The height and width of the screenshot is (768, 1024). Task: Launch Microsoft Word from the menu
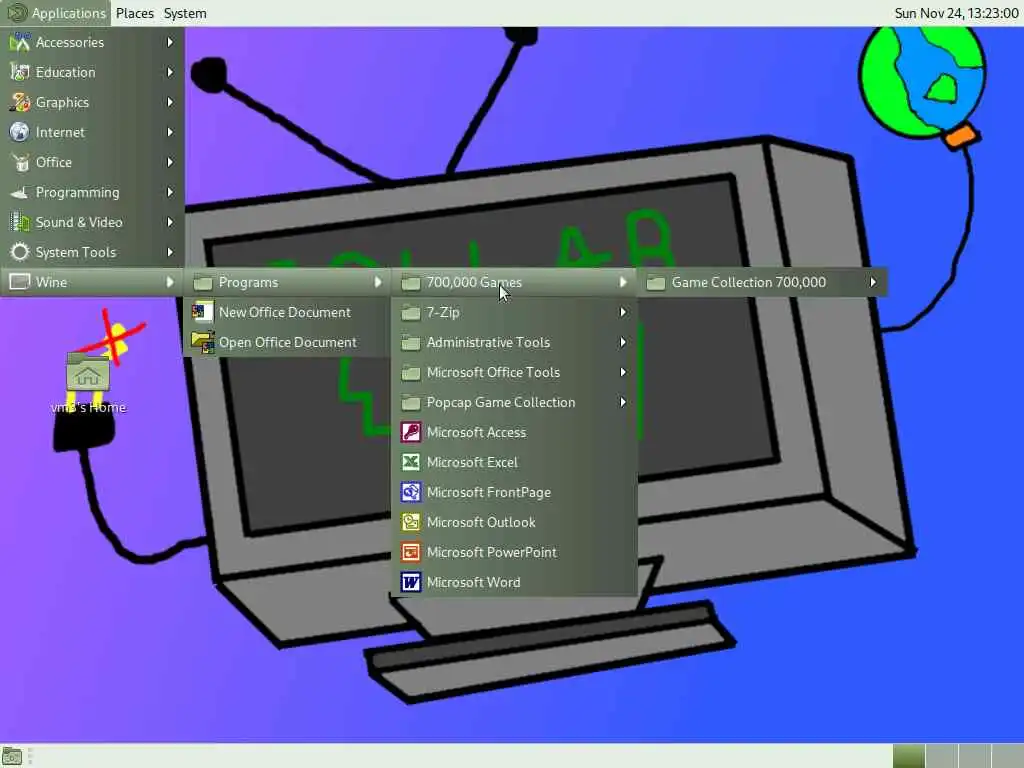[x=514, y=583]
